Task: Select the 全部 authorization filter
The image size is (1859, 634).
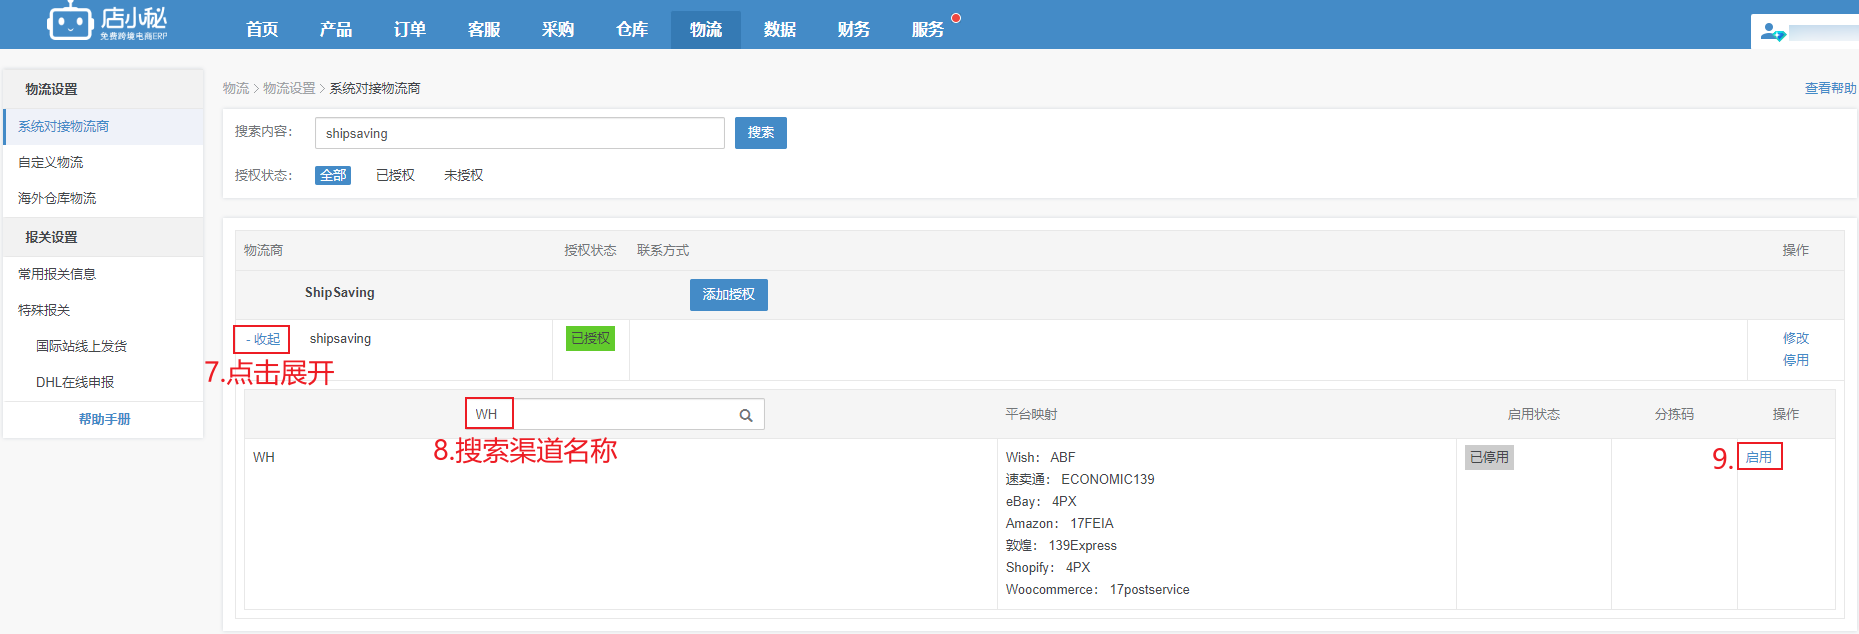Action: [x=333, y=176]
